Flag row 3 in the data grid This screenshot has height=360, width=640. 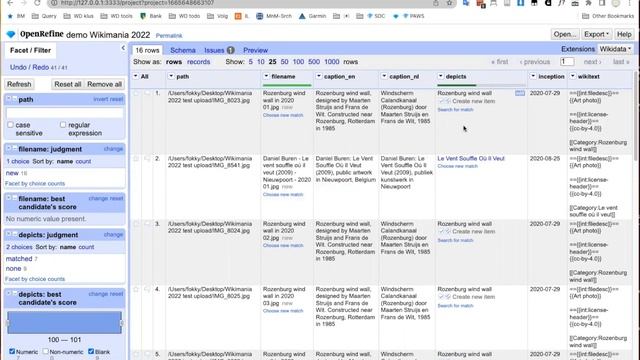tap(147, 224)
